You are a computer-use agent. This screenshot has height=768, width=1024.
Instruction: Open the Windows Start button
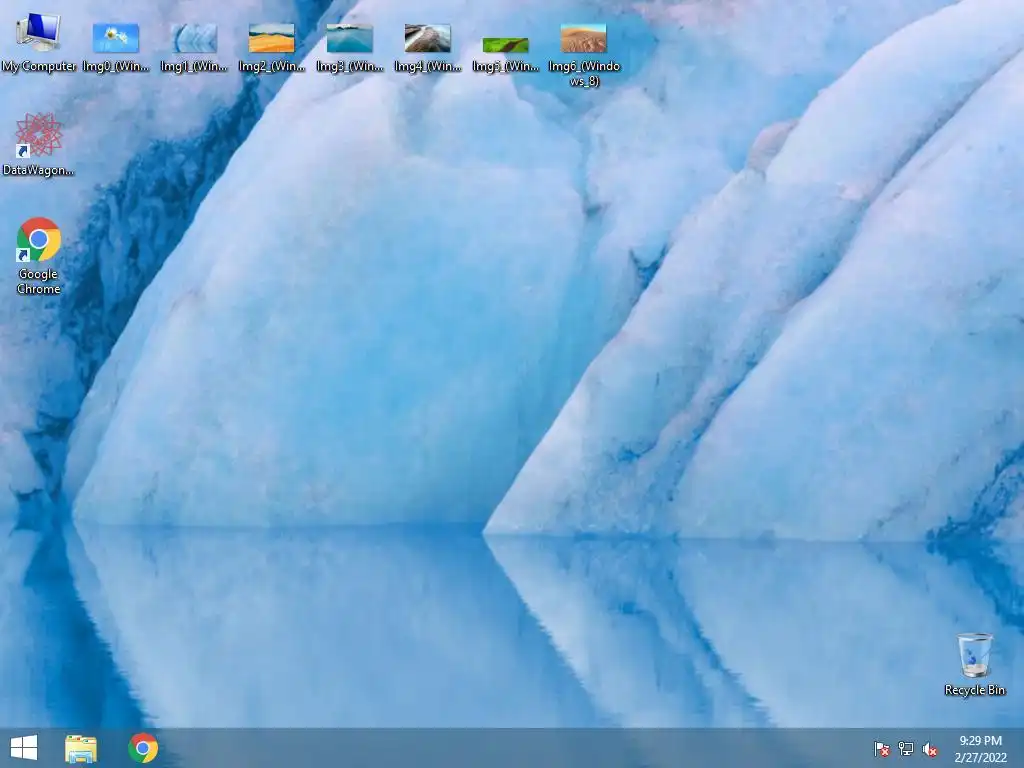pos(24,748)
